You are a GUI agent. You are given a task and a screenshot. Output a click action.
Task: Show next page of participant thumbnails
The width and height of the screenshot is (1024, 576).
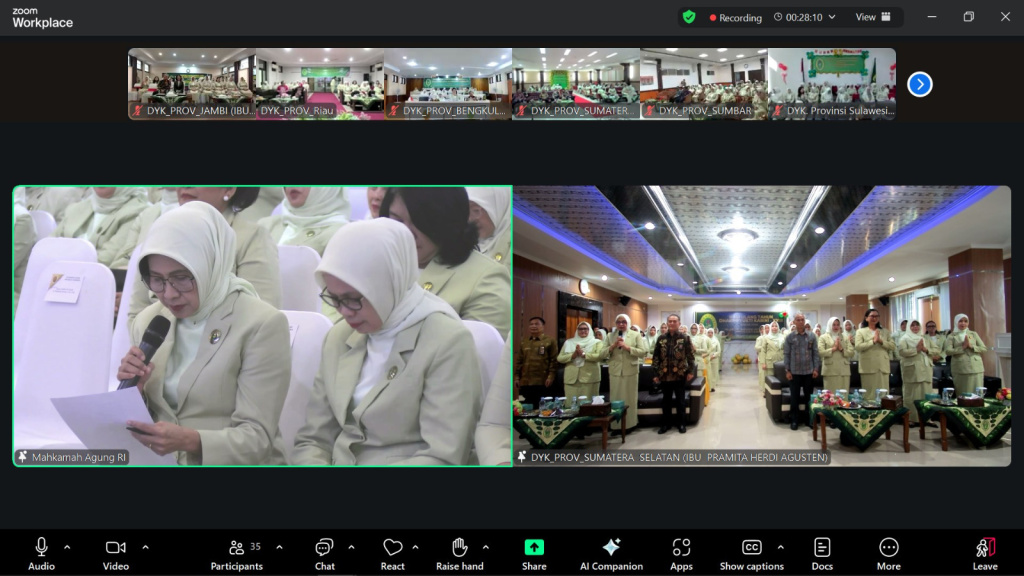pyautogui.click(x=920, y=85)
